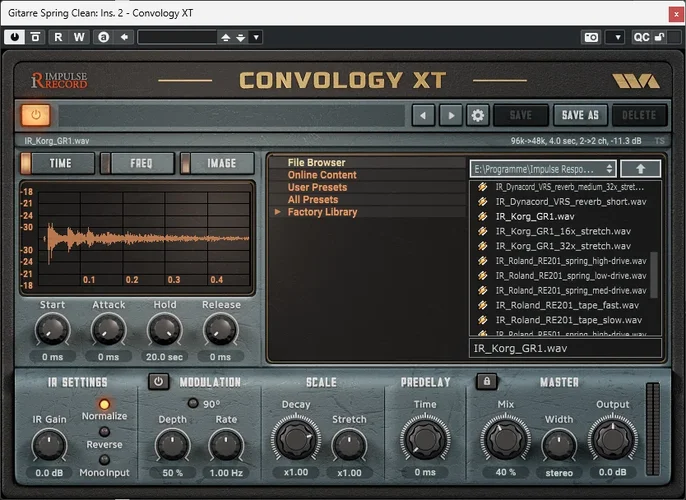Switch to the FREQ view tab
The image size is (686, 500).
click(142, 163)
